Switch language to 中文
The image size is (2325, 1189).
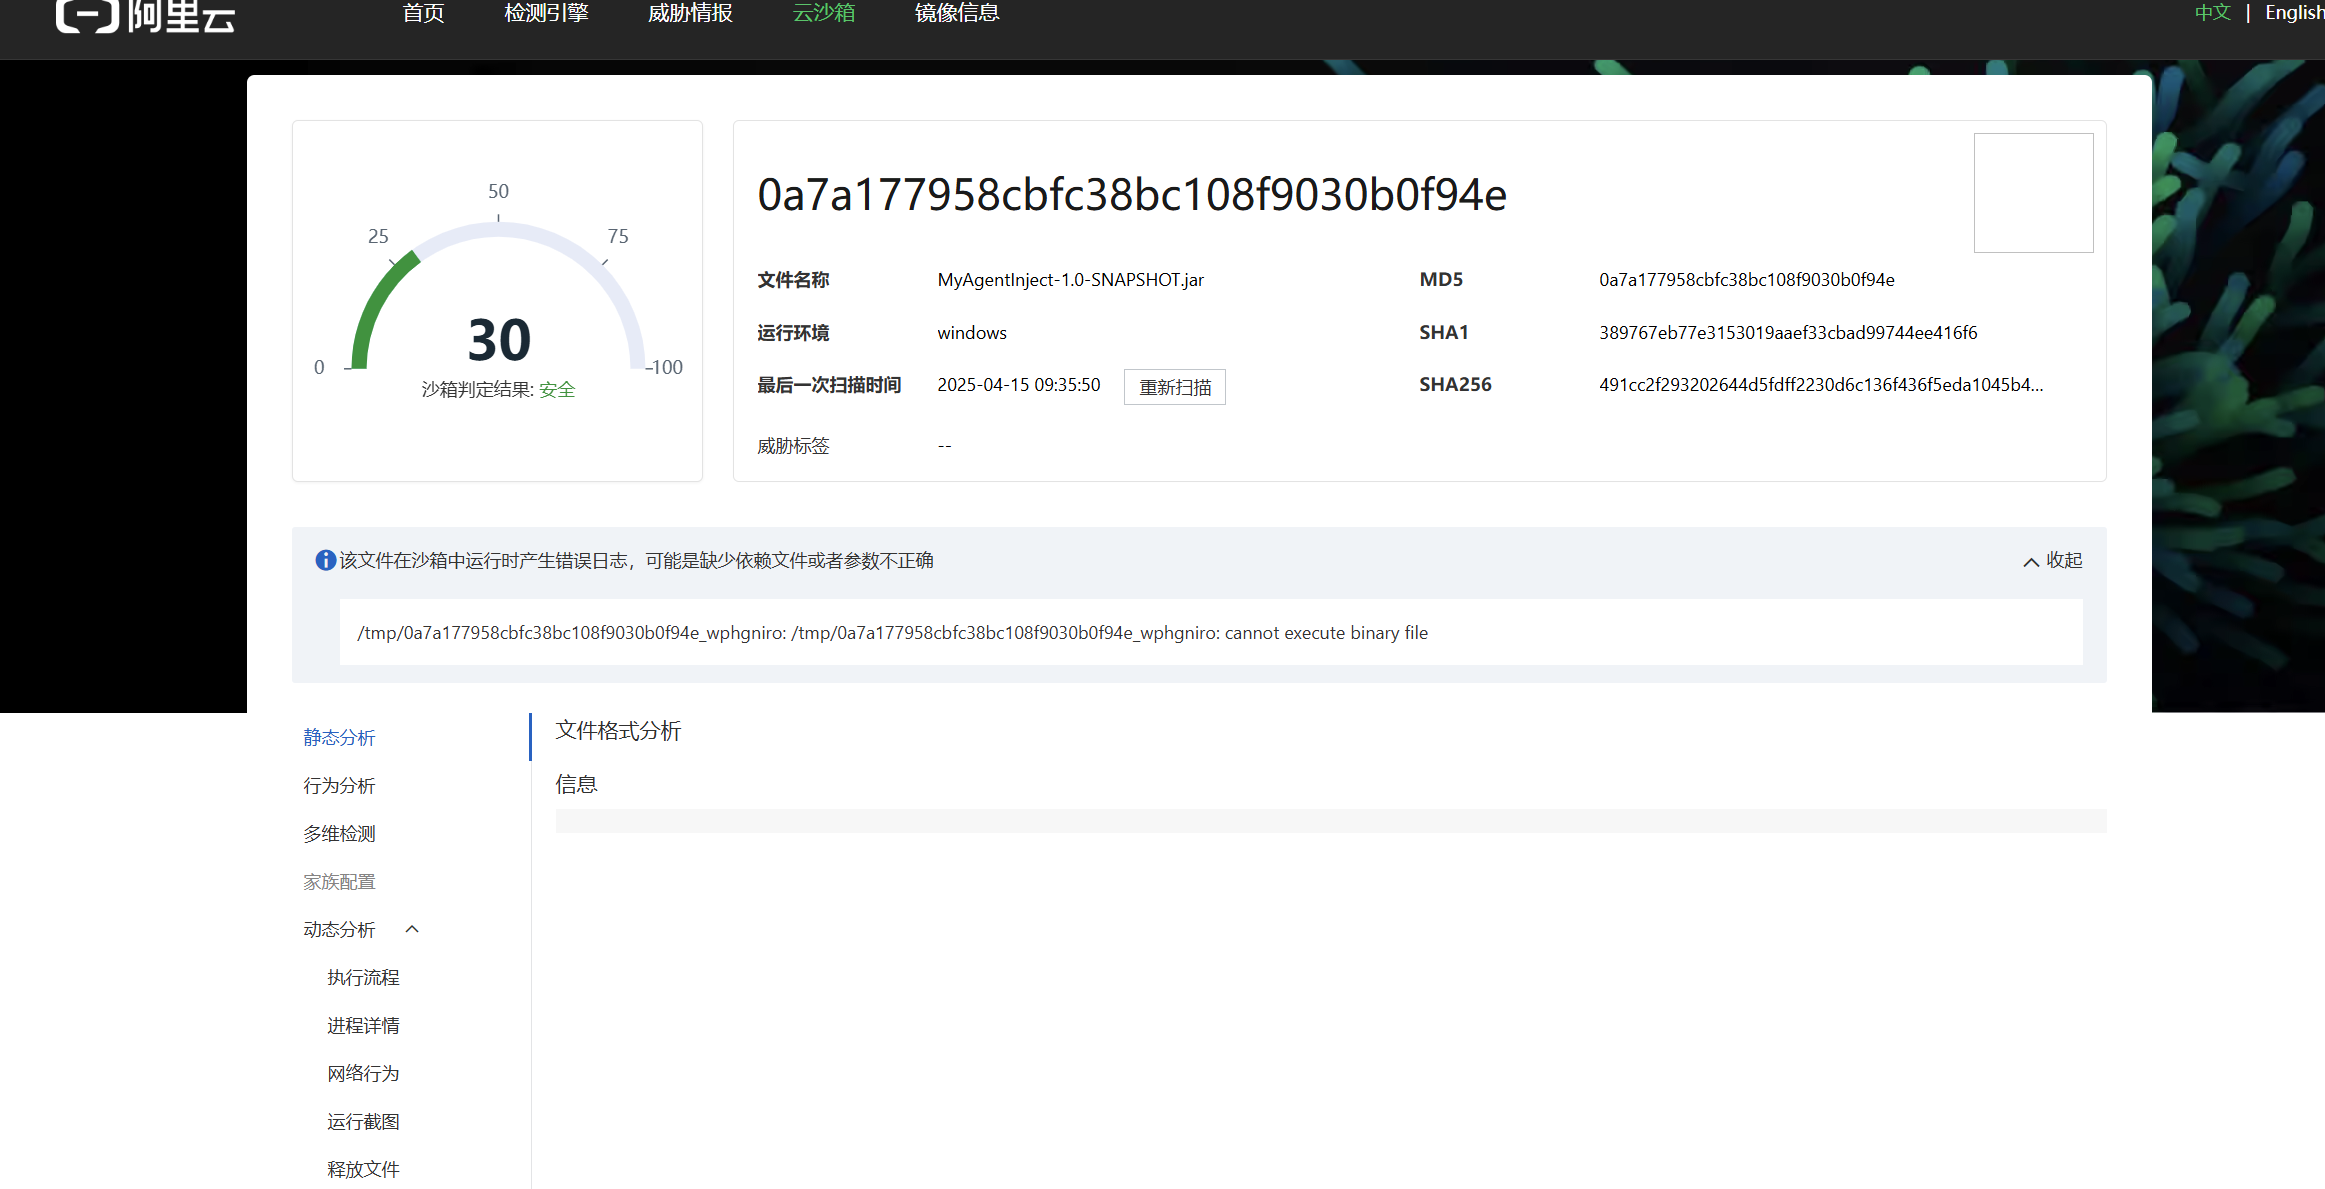pos(2212,13)
